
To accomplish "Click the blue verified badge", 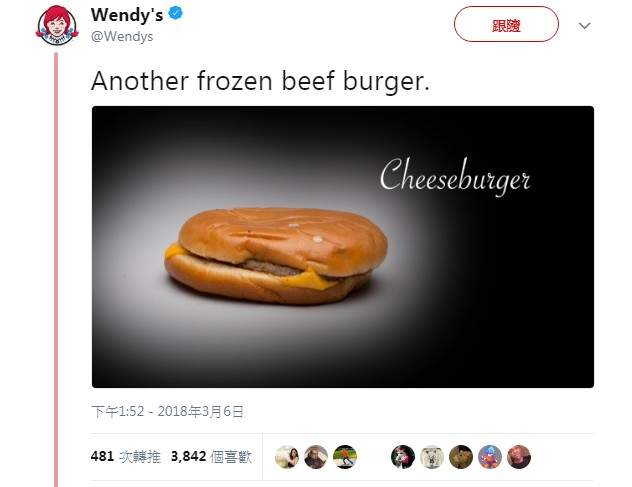I will [175, 13].
